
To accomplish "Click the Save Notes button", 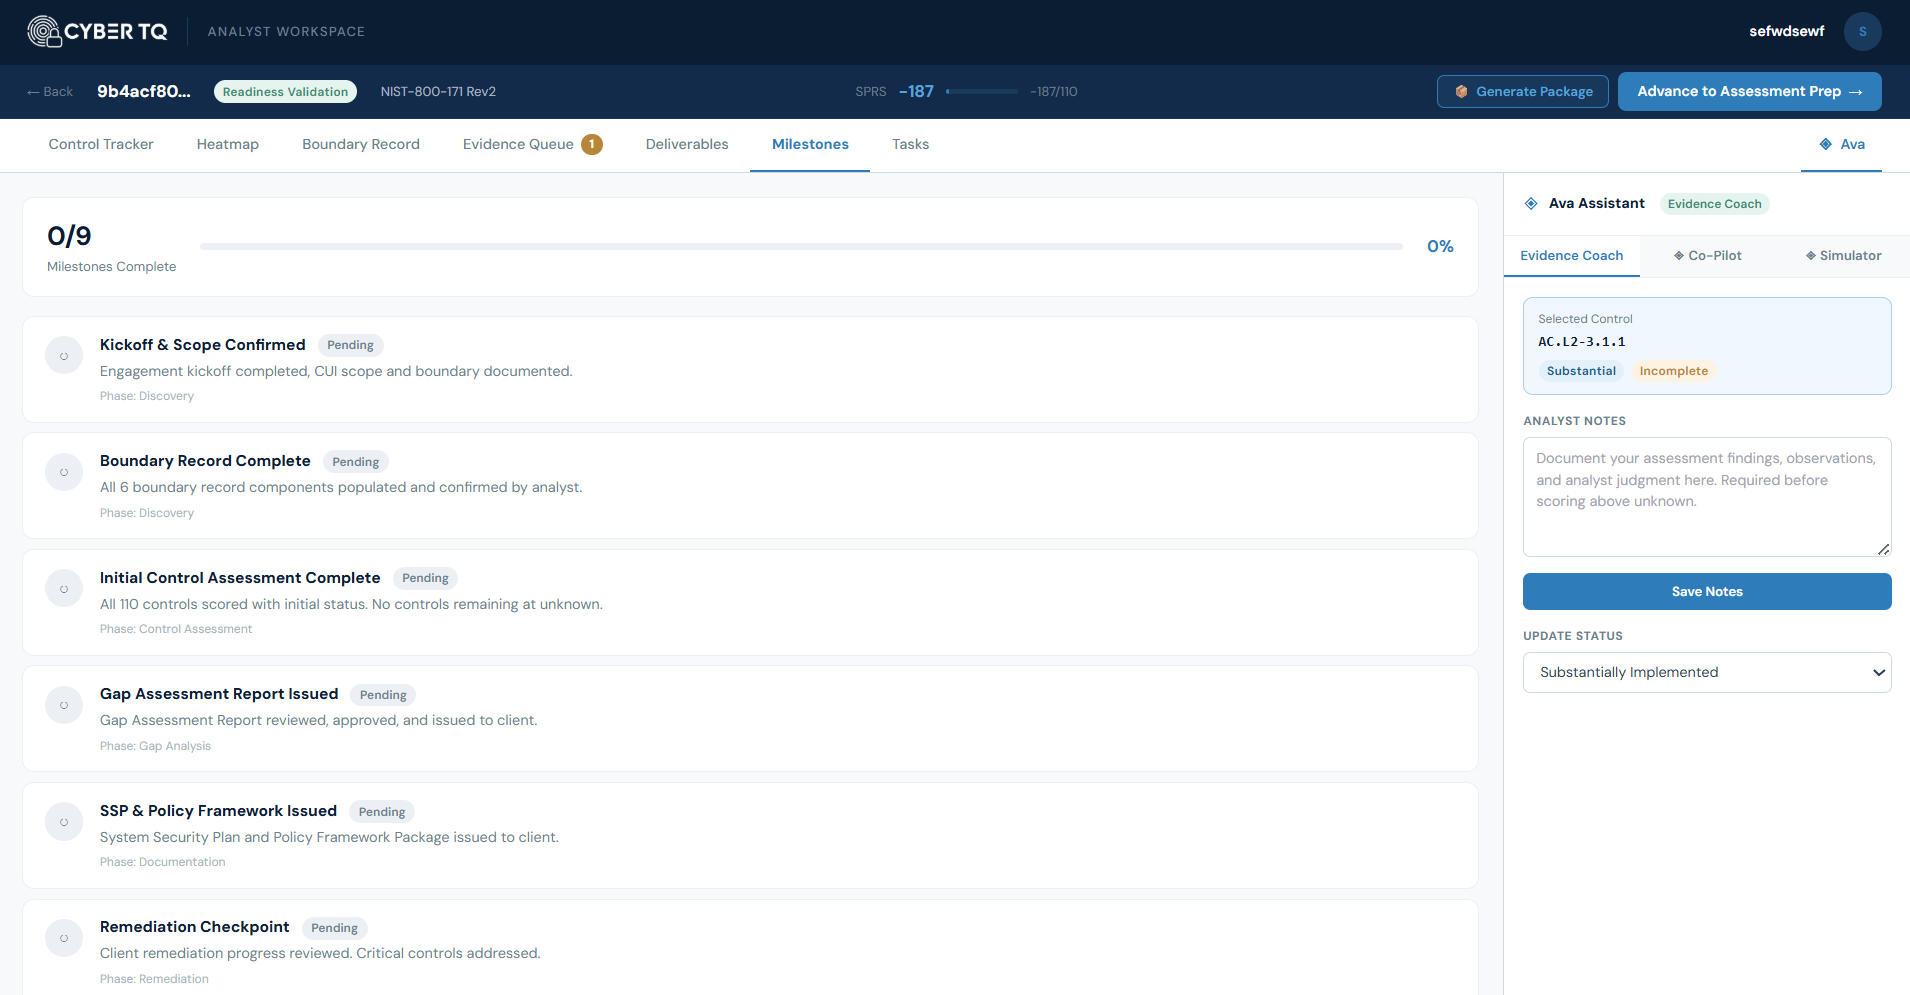I will click(1706, 592).
